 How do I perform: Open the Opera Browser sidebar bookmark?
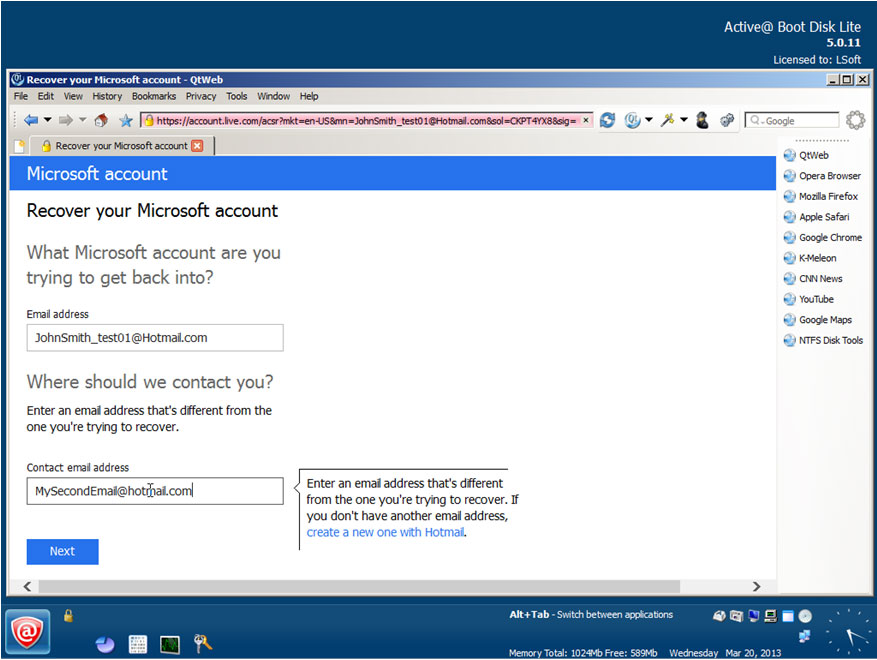click(x=822, y=176)
